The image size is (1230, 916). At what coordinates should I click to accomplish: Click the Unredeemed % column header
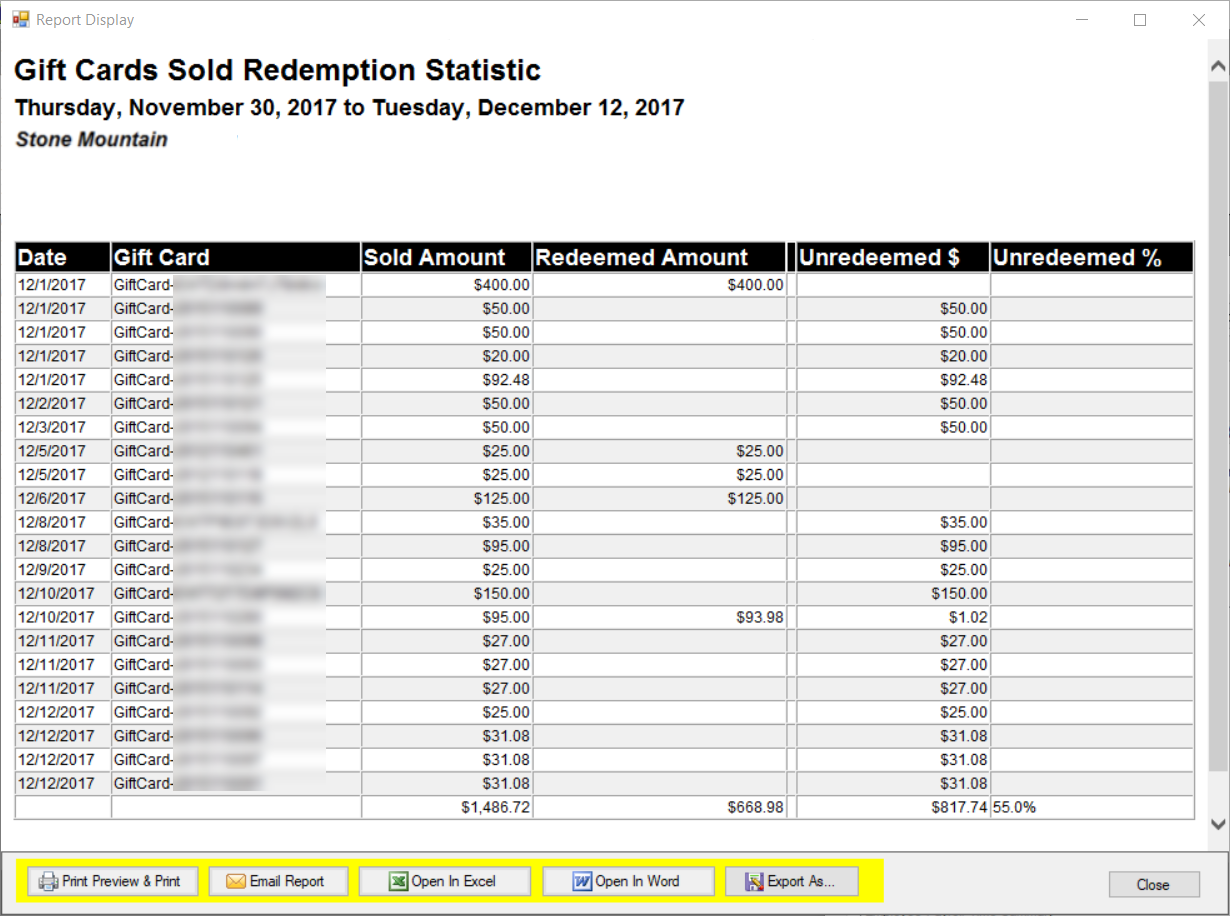click(1092, 257)
